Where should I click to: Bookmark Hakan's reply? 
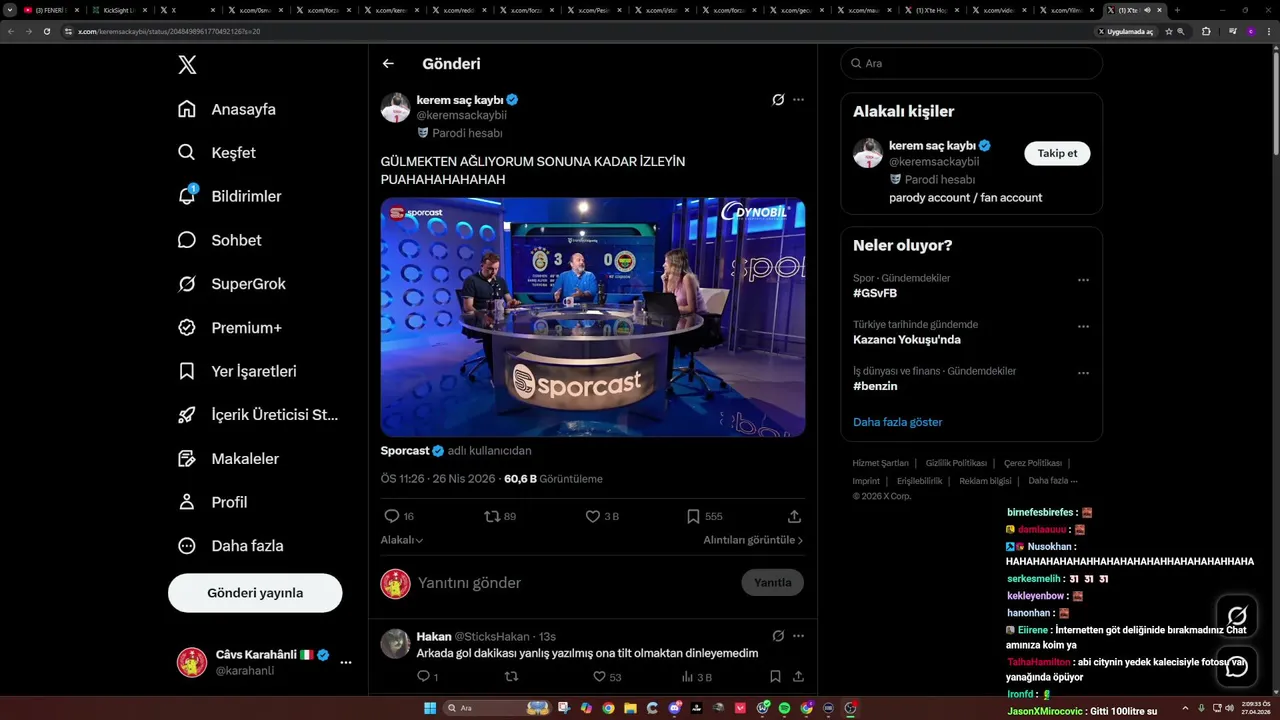tap(775, 677)
